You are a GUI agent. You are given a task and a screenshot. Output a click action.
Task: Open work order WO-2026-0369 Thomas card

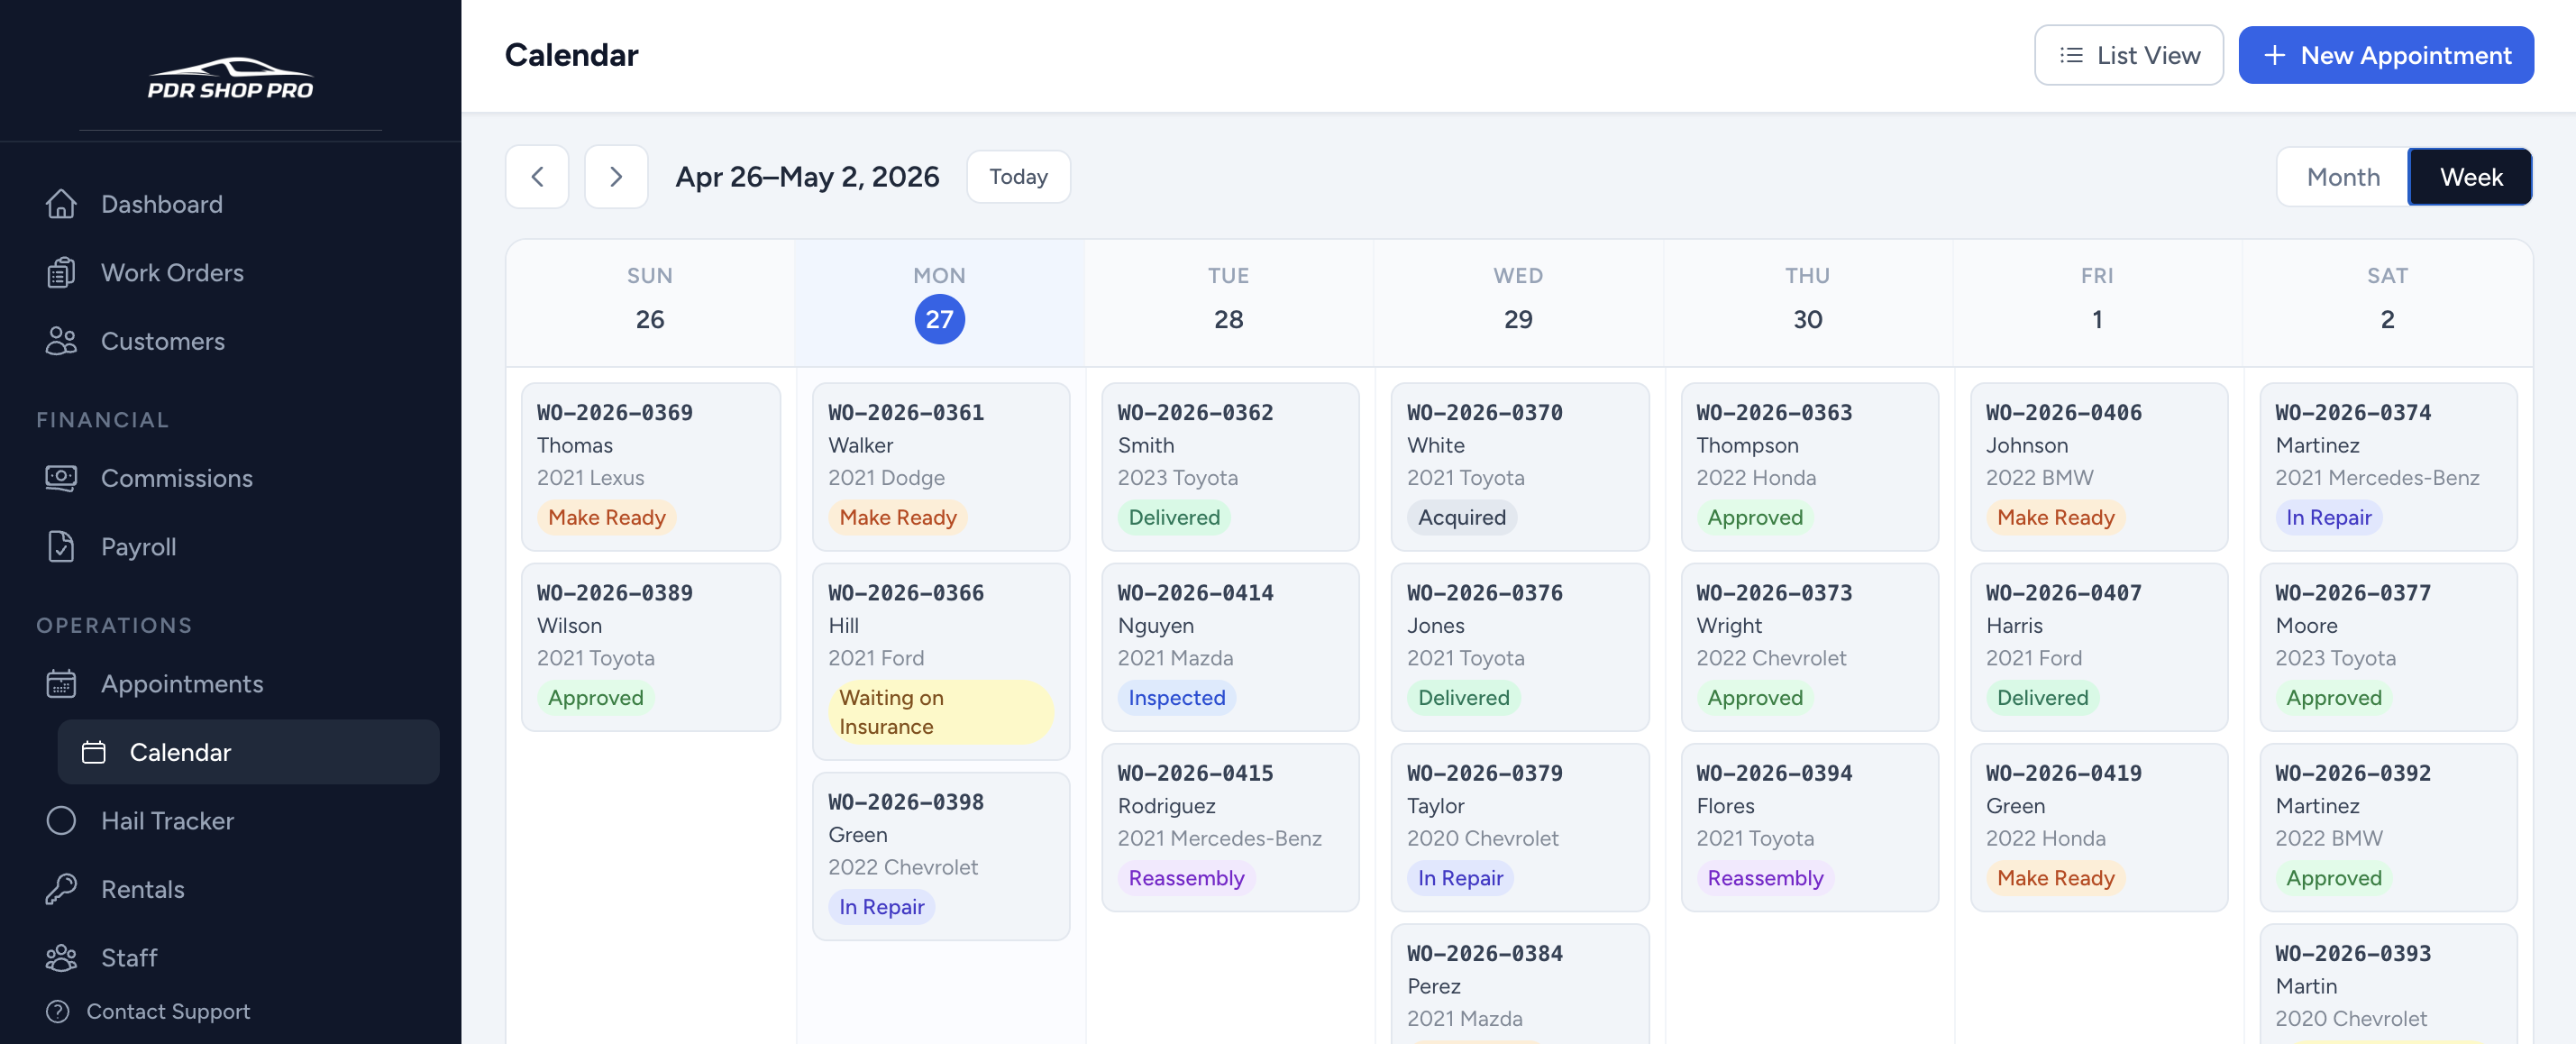[651, 466]
